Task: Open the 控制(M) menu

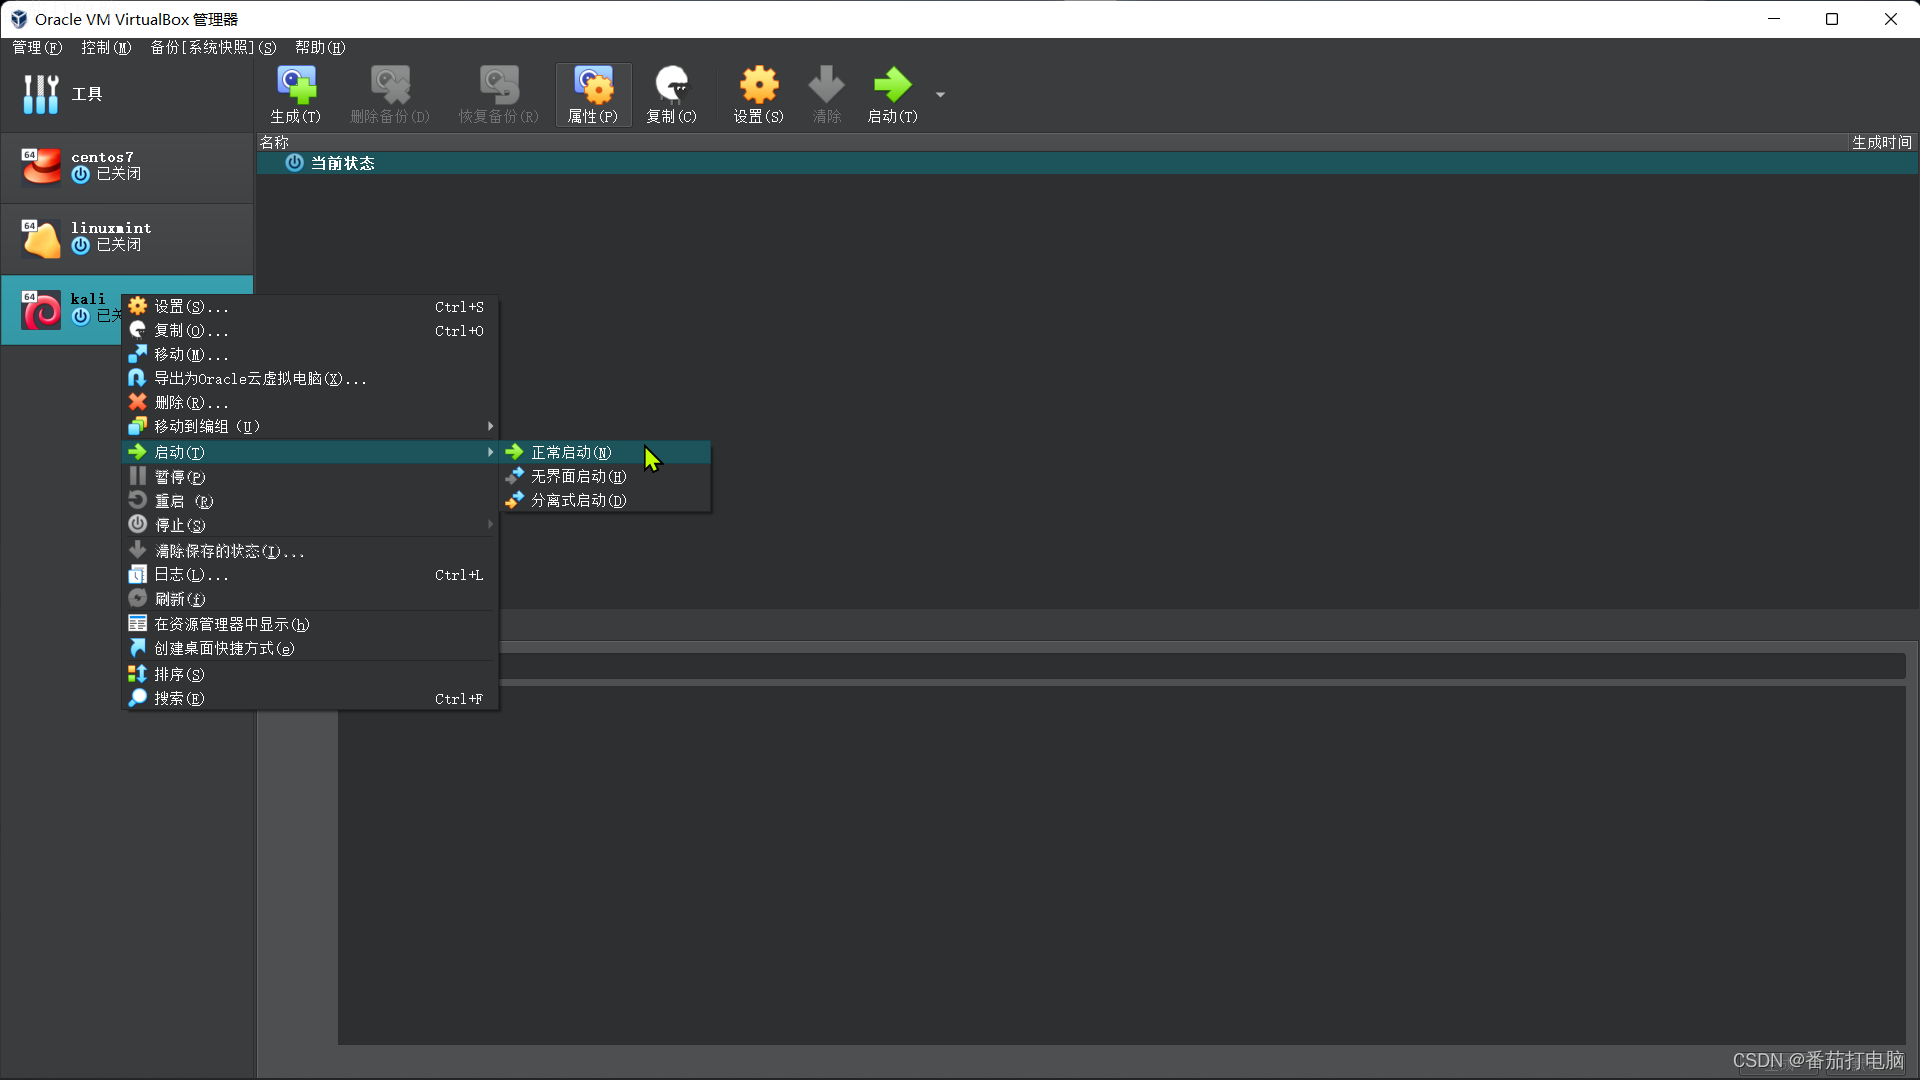Action: pos(106,47)
